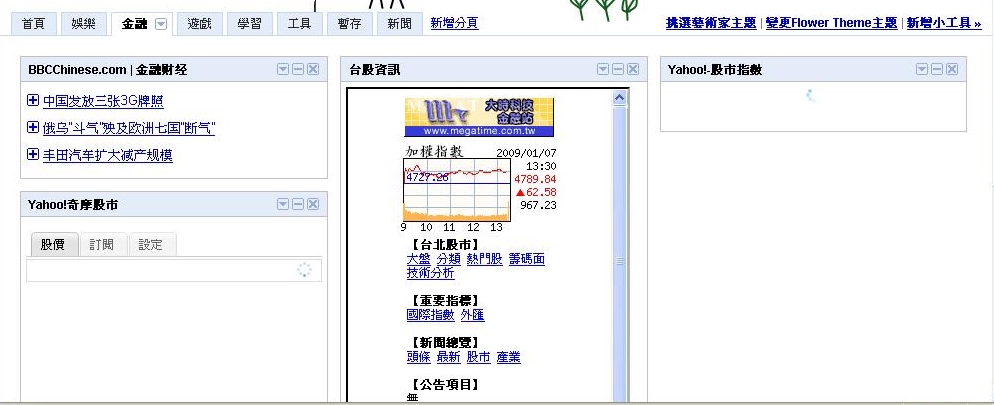Expand the 俄乌"斗气" news item
Viewport: 994px width, 405px height.
(33, 127)
